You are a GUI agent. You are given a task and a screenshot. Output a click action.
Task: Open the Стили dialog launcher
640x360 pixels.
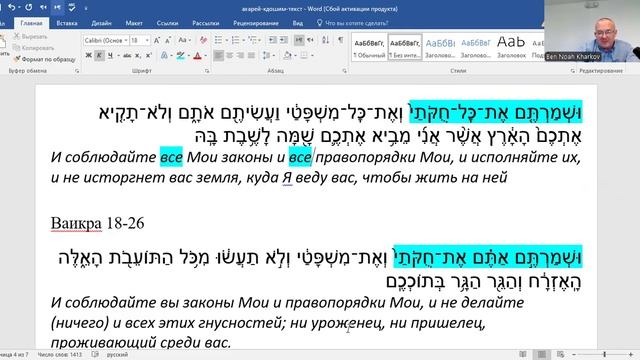click(572, 71)
